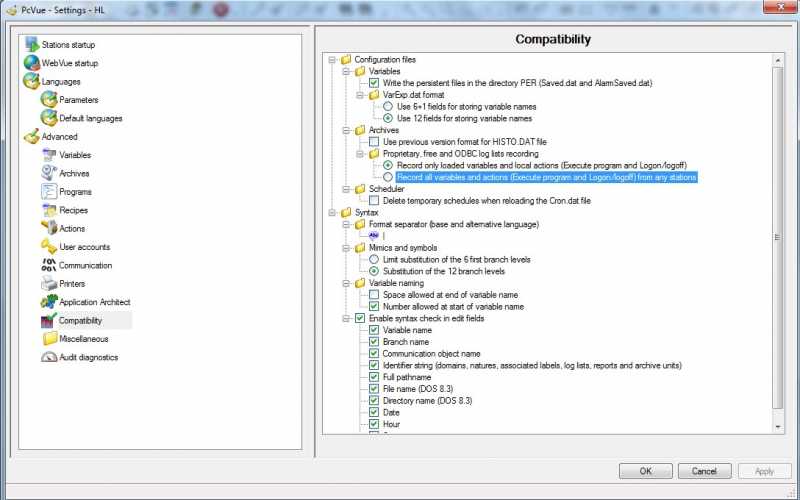Enable Use previous version format for HISTO.DAT

point(374,142)
